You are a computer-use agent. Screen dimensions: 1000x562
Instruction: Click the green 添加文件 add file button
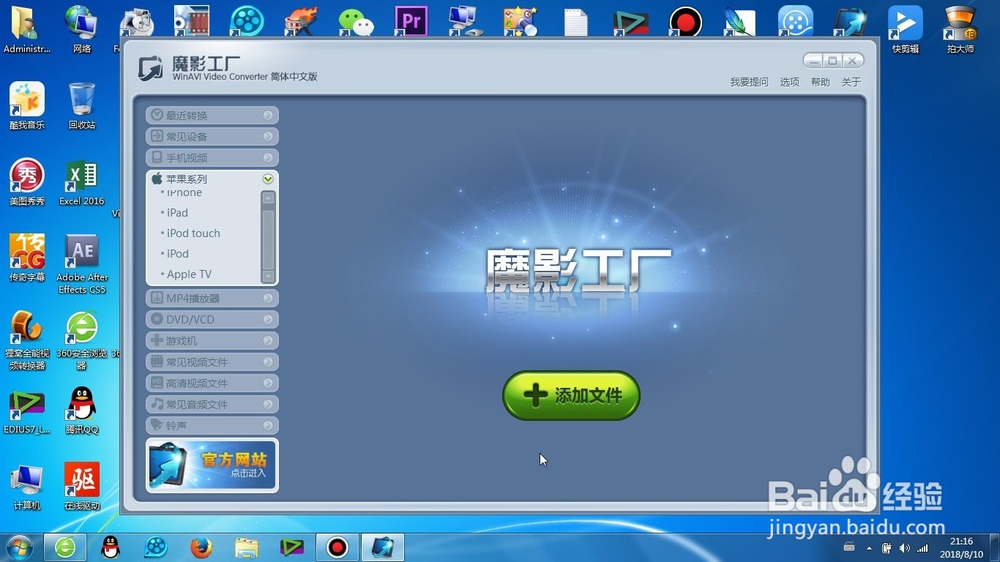click(571, 396)
